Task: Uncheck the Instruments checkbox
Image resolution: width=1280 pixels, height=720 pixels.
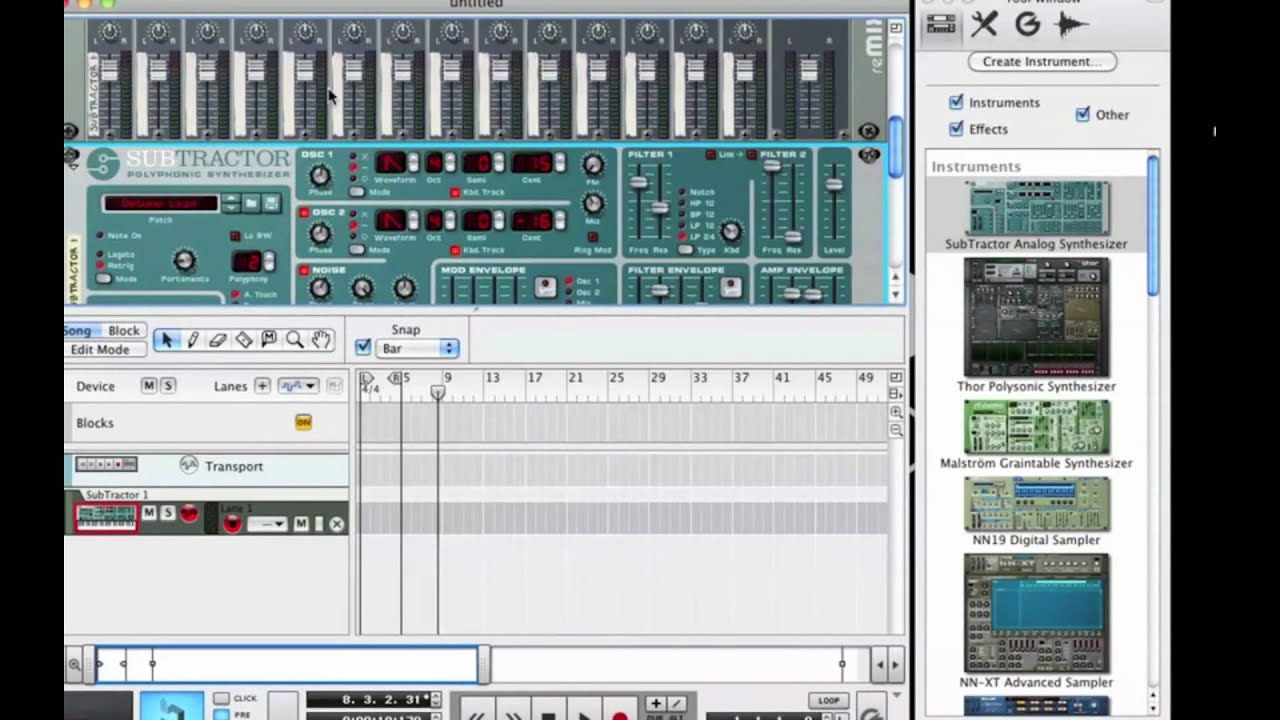Action: click(956, 102)
